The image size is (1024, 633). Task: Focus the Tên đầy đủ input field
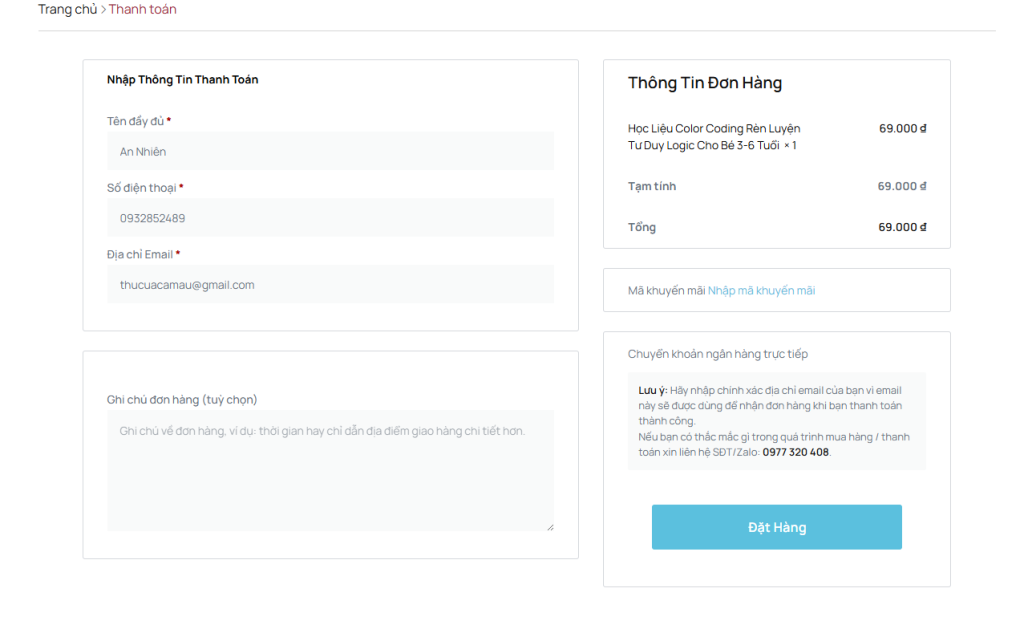click(x=330, y=151)
